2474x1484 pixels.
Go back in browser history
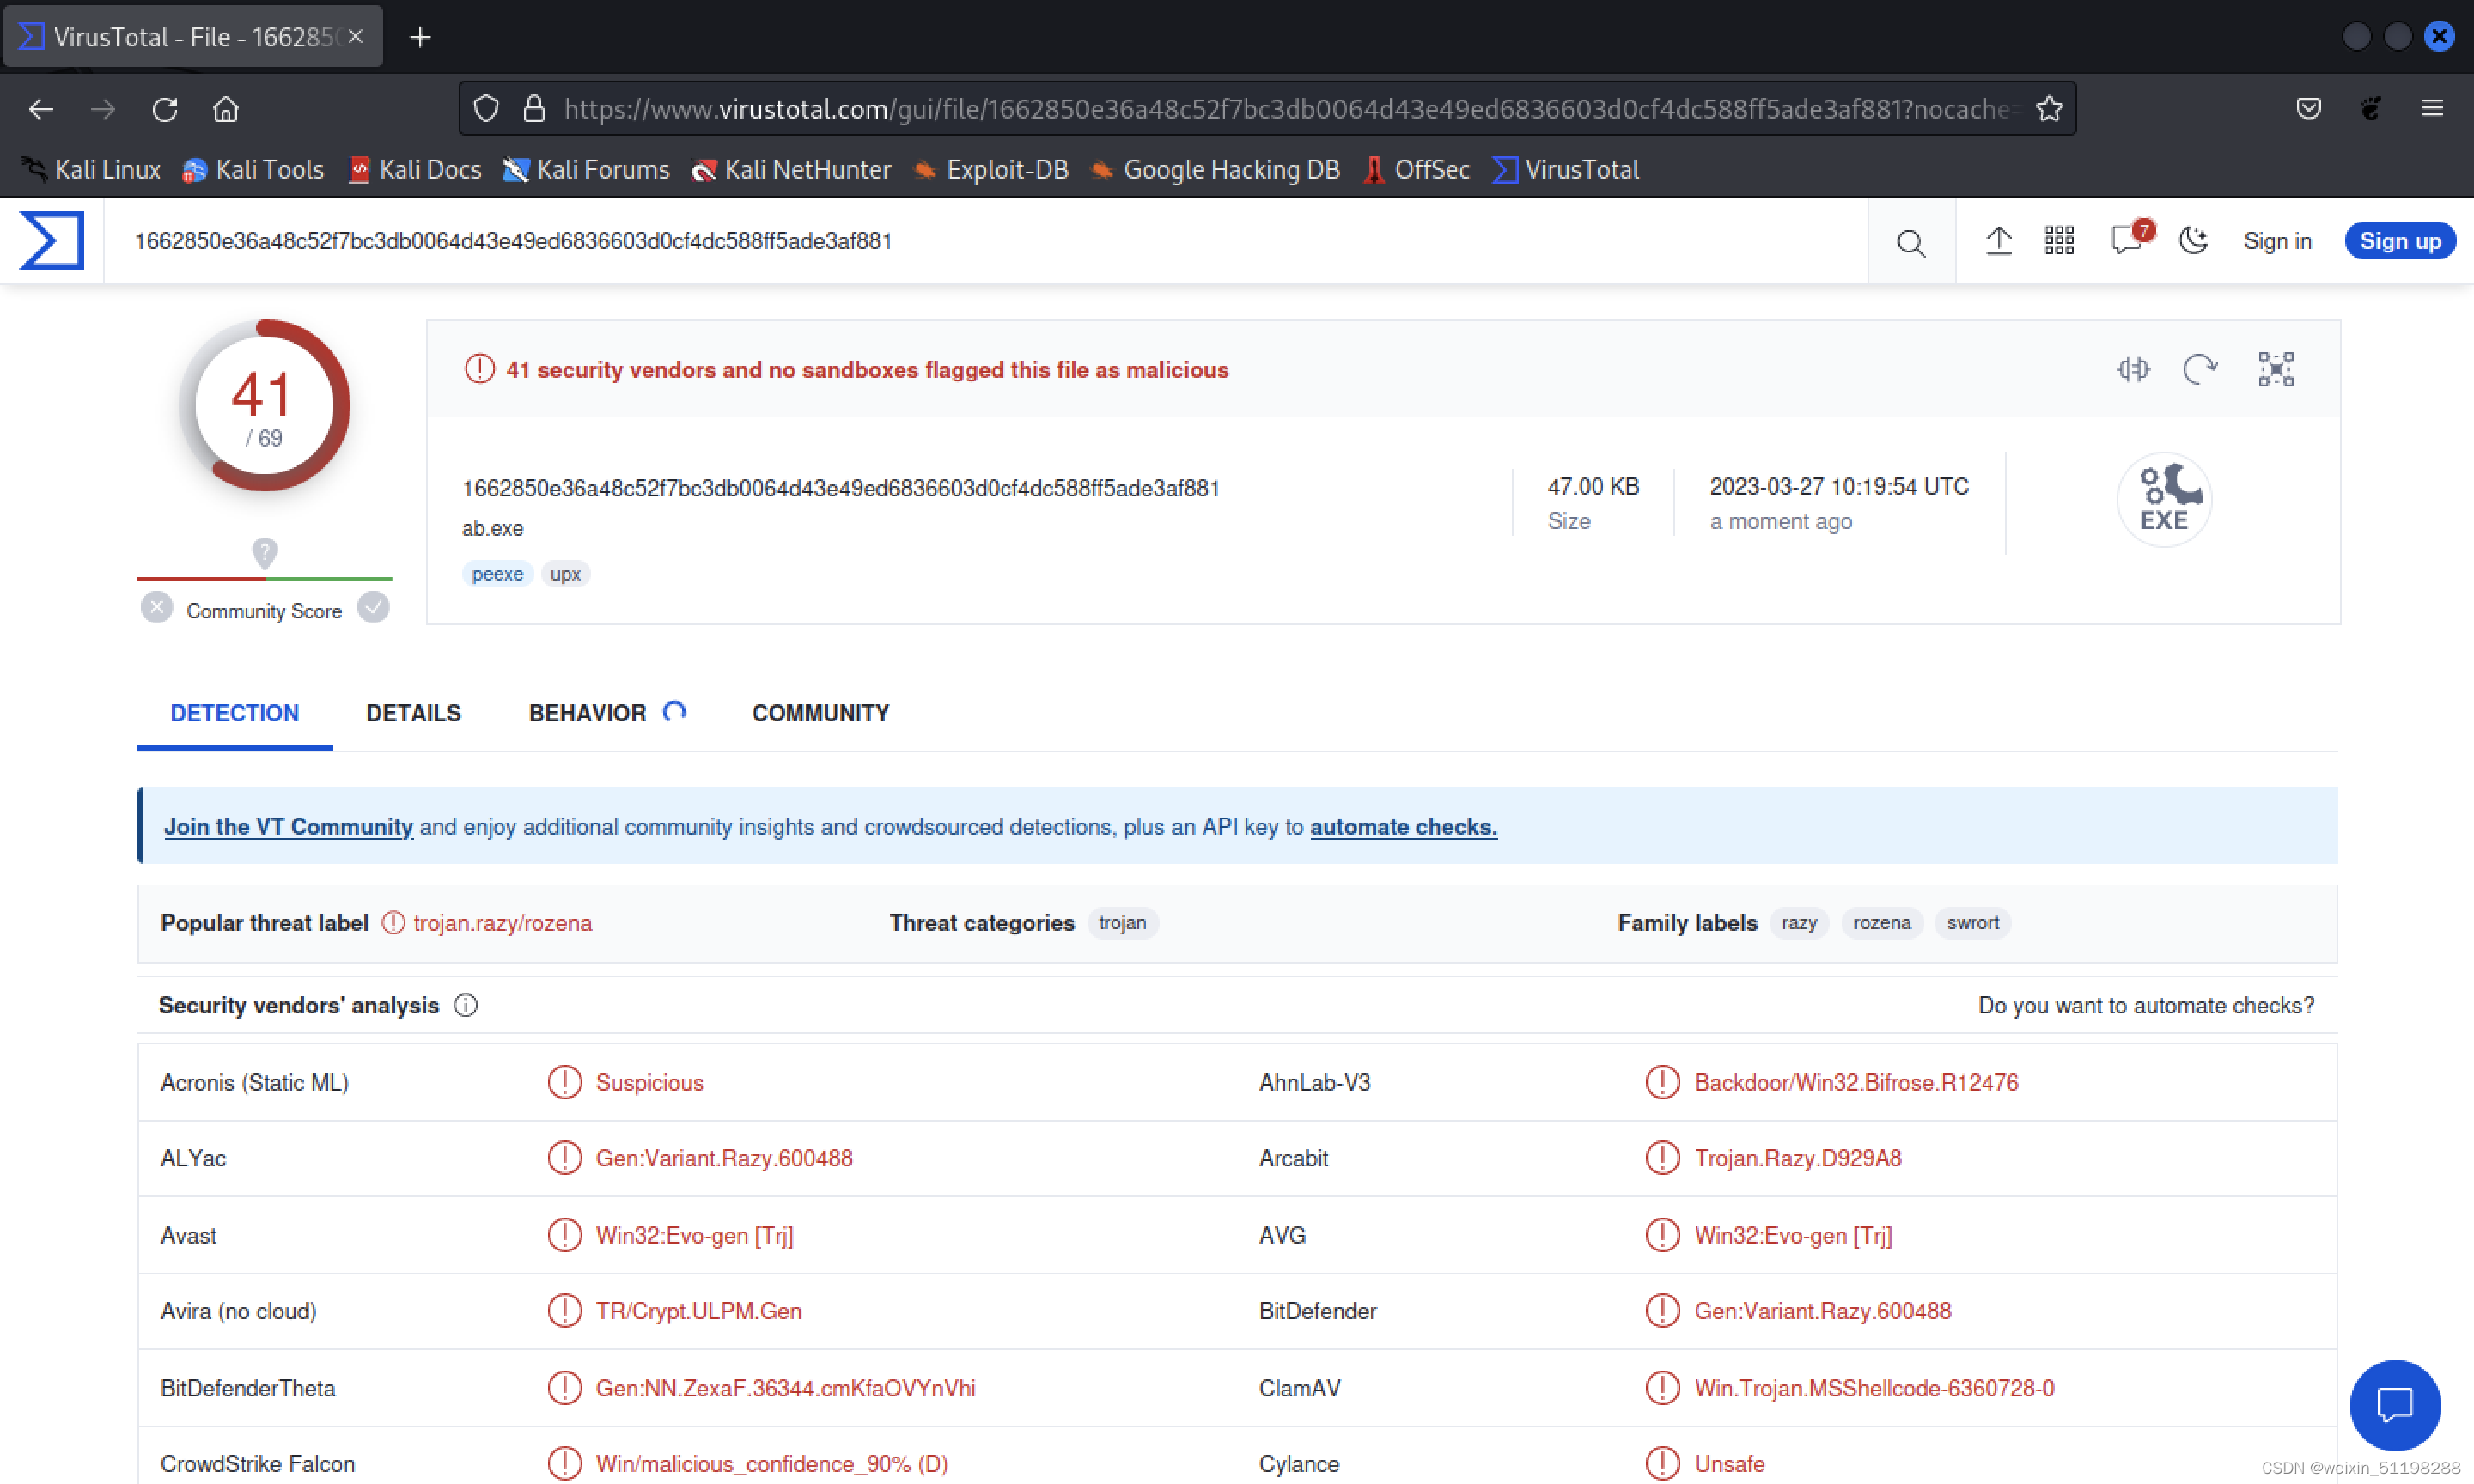click(x=41, y=109)
